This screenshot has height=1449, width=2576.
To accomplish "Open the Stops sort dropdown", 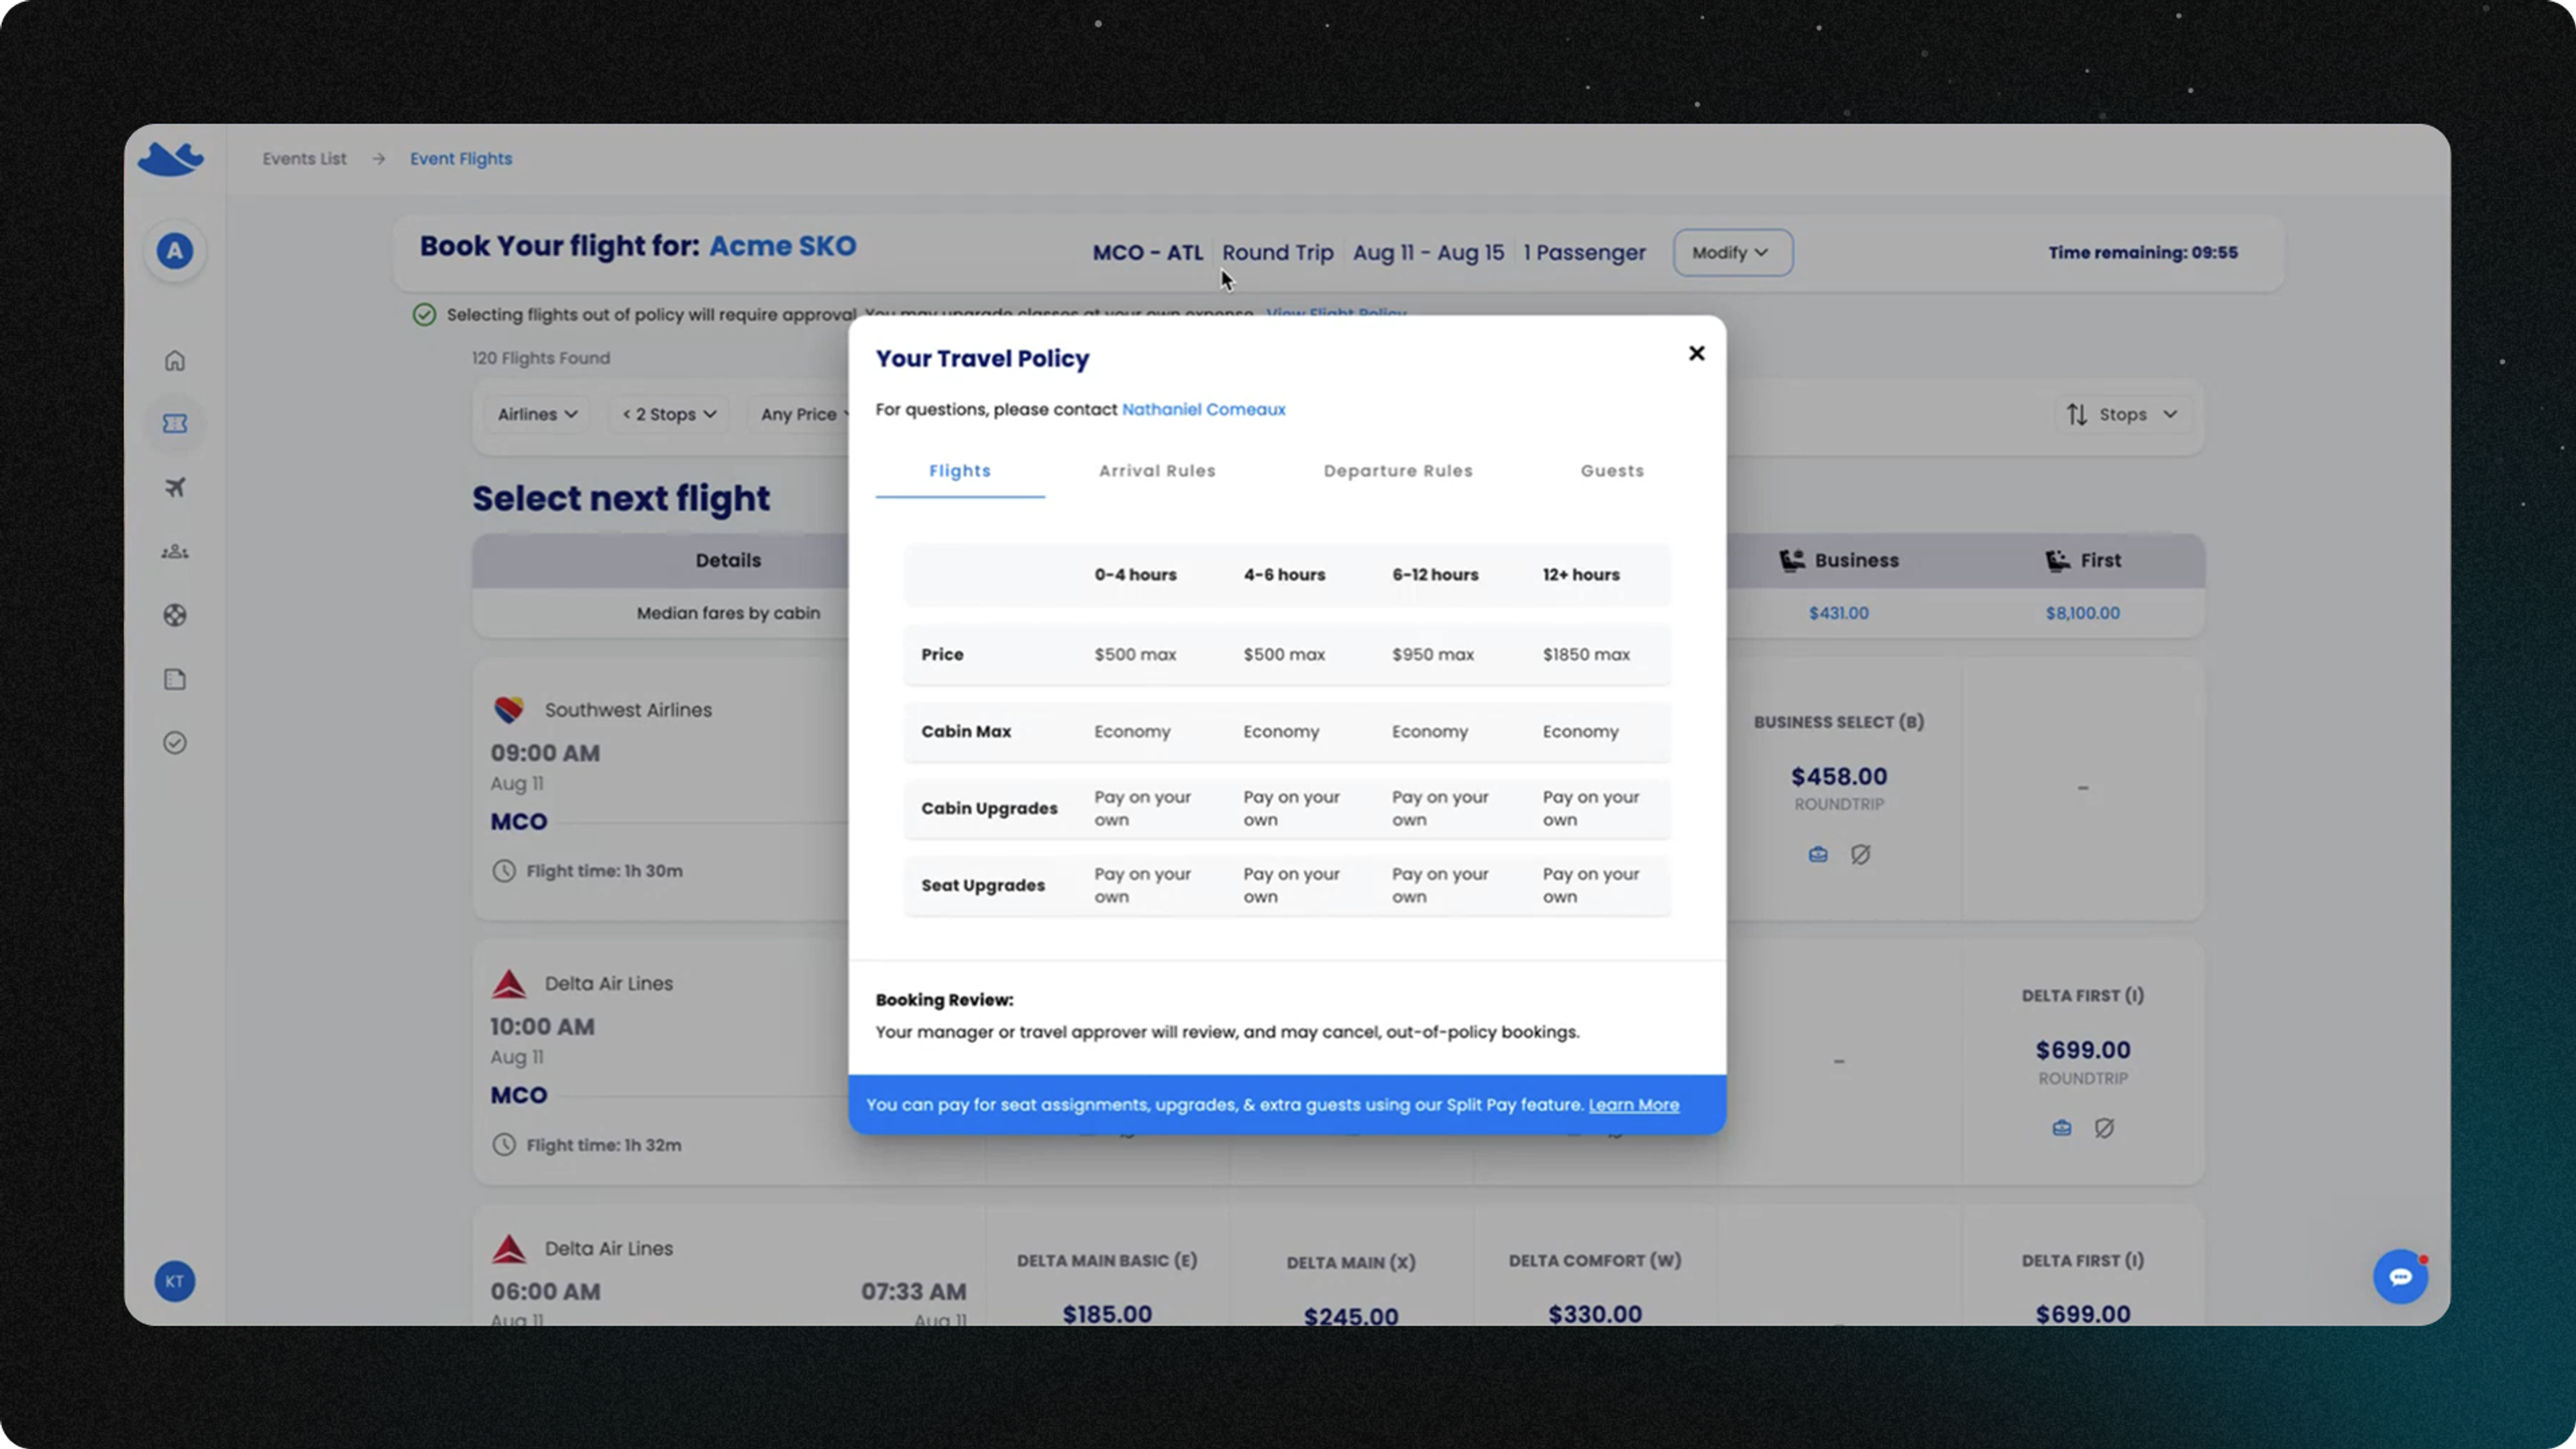I will [2122, 414].
